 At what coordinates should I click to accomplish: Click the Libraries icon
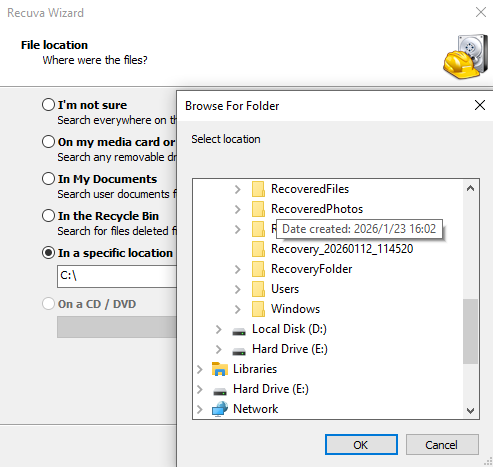click(220, 369)
